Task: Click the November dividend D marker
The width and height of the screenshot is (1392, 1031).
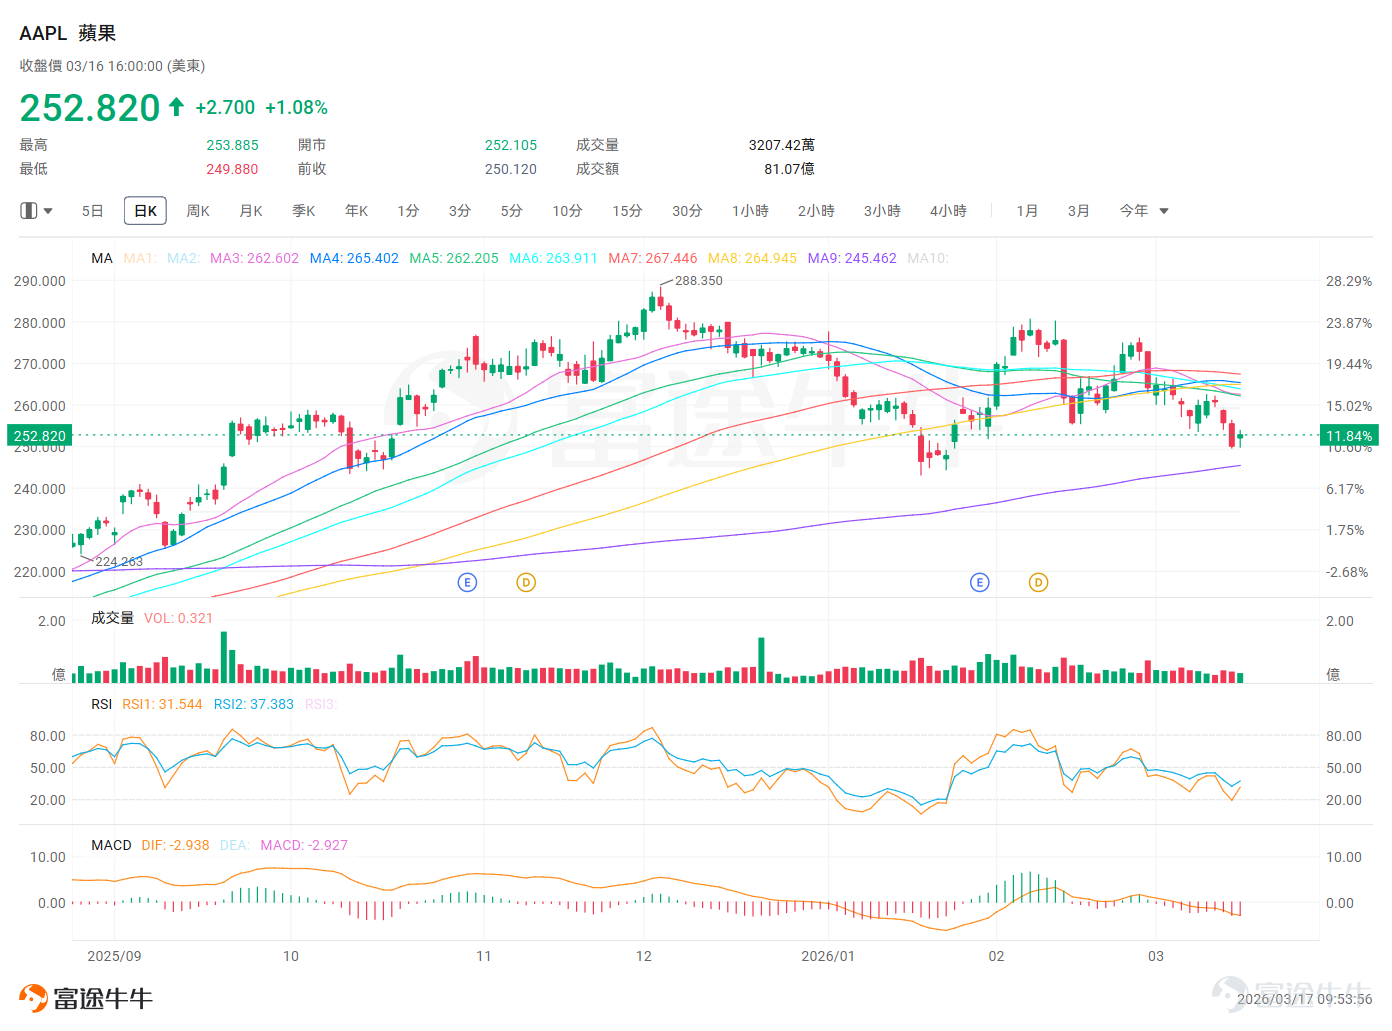Action: click(x=526, y=582)
